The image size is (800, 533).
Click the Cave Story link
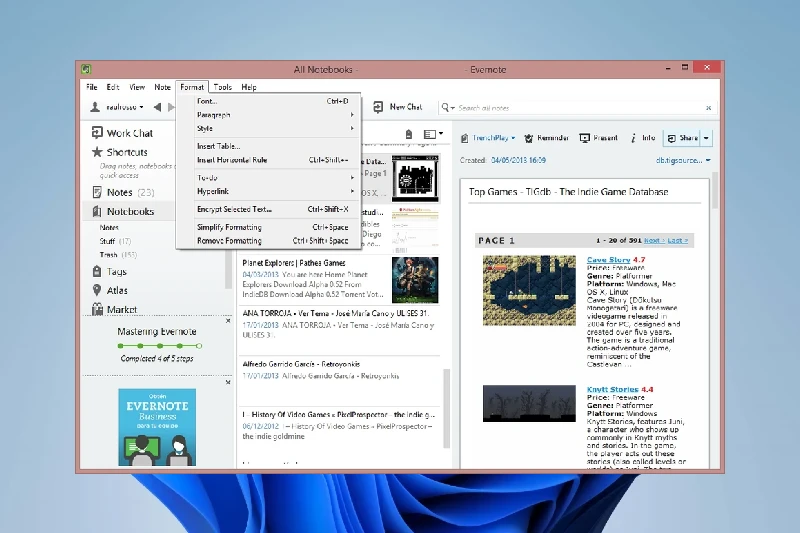pos(608,260)
